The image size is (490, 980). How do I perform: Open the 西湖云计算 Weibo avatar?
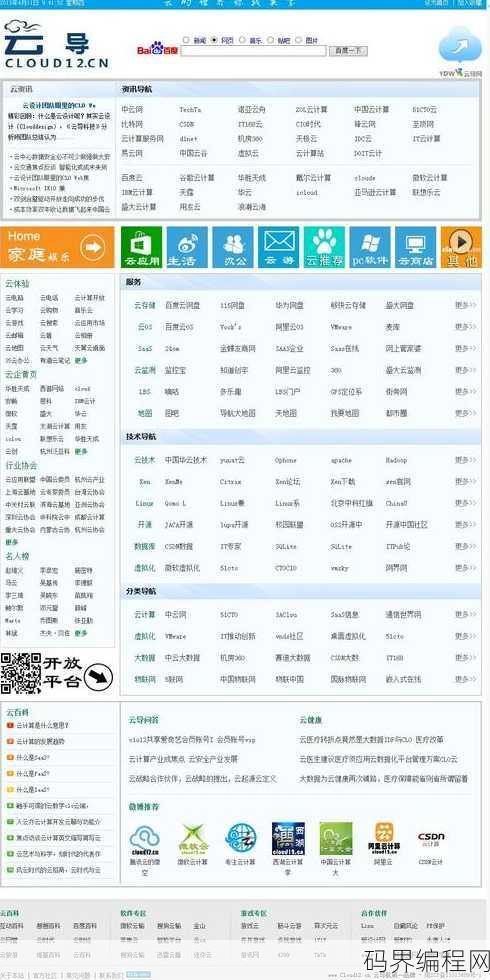288,838
